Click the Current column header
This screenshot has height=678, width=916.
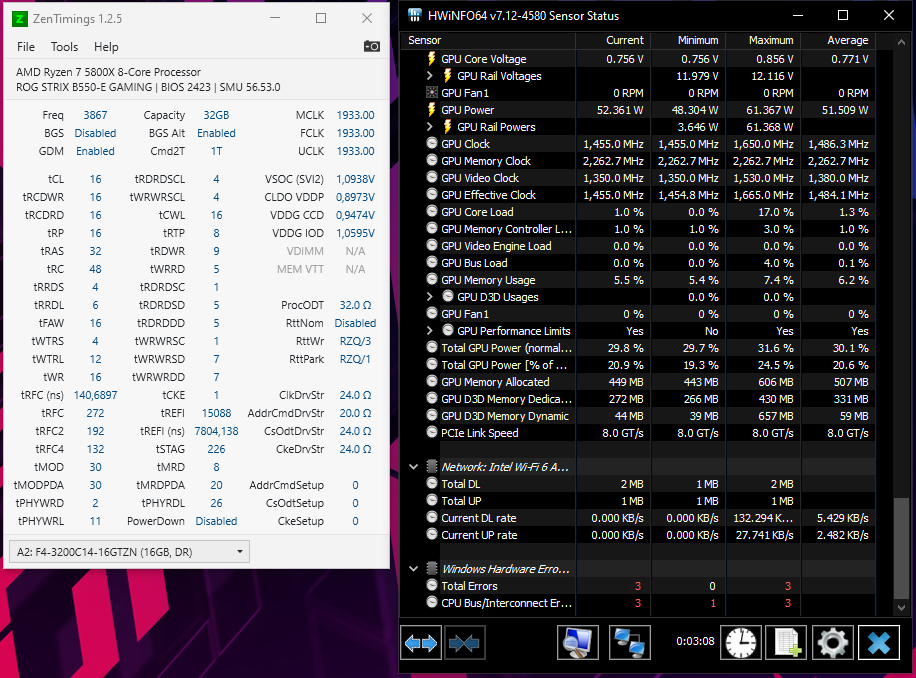tap(613, 40)
